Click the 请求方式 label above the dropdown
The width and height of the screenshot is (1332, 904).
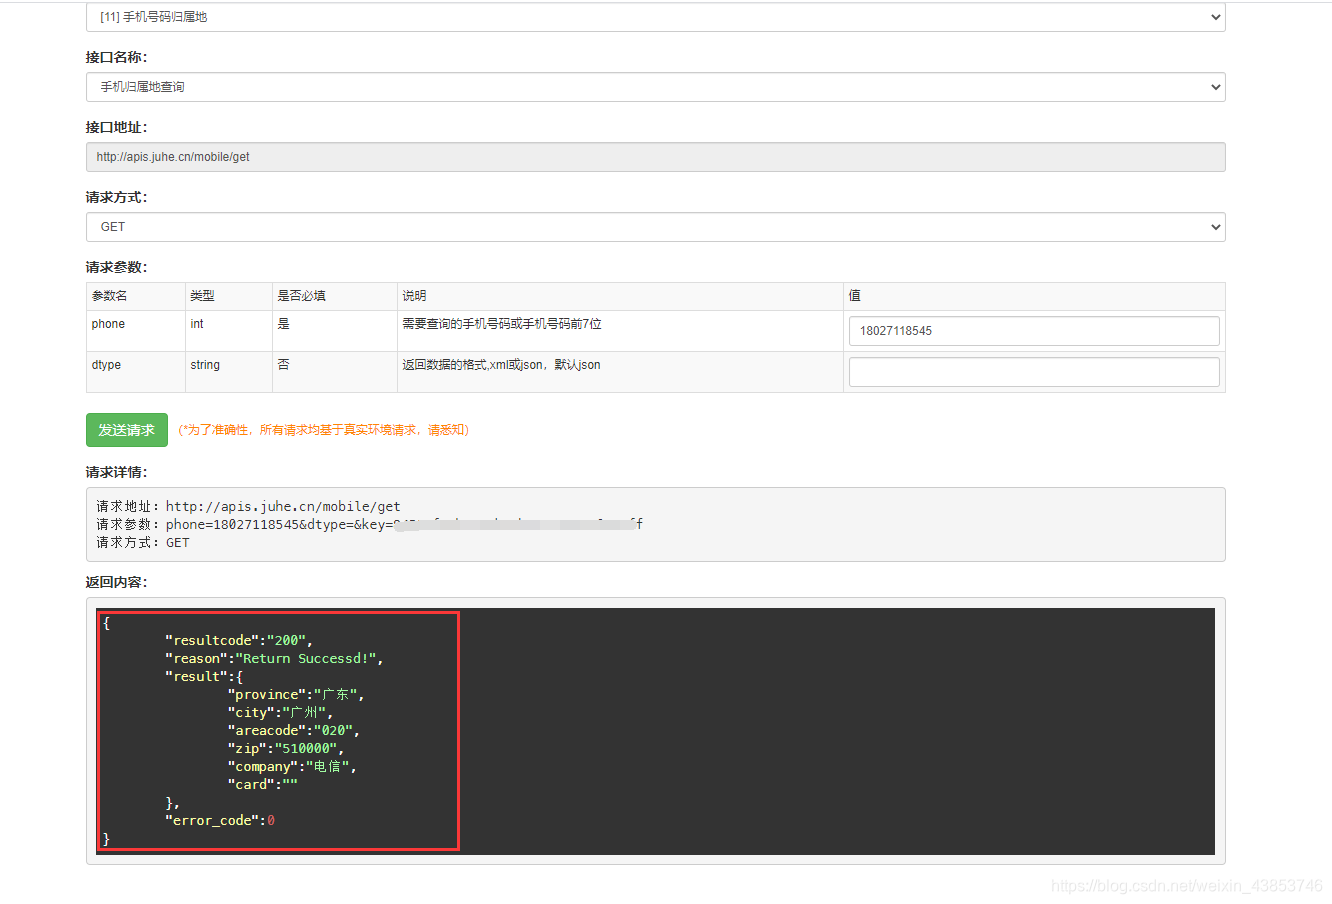pyautogui.click(x=116, y=198)
